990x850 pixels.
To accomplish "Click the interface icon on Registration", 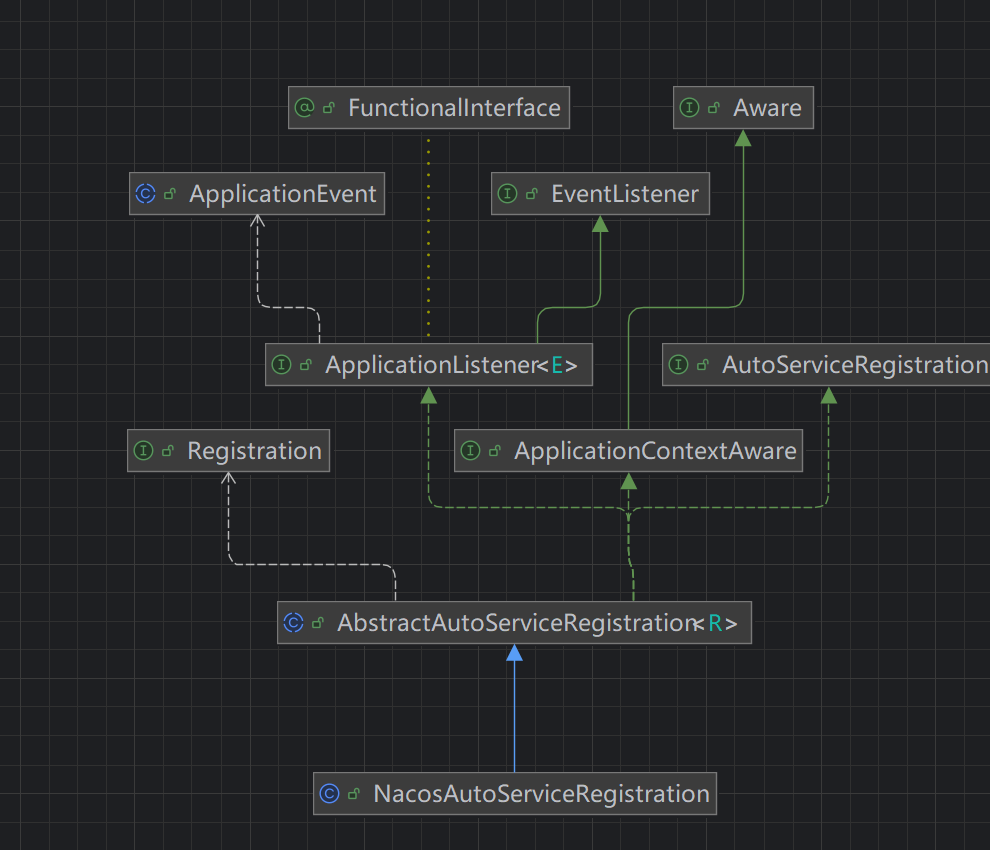I will (x=143, y=451).
